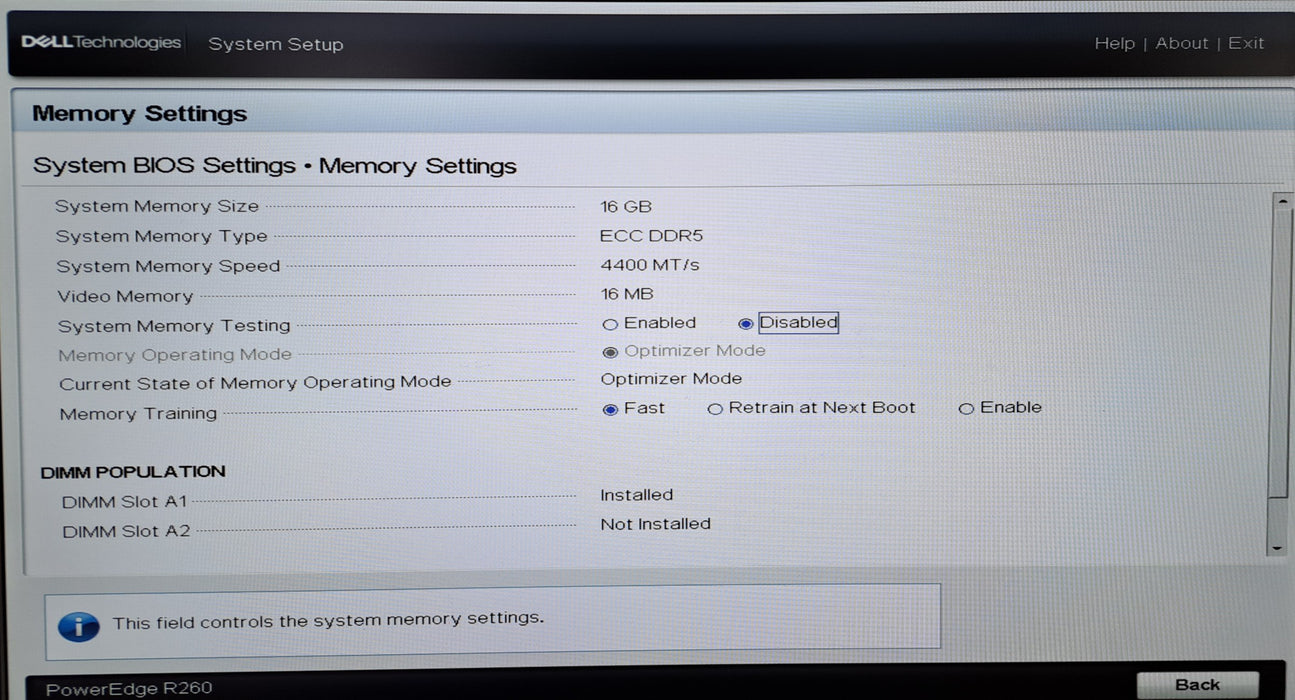Choose Retrain at Next Boot option

tap(715, 409)
